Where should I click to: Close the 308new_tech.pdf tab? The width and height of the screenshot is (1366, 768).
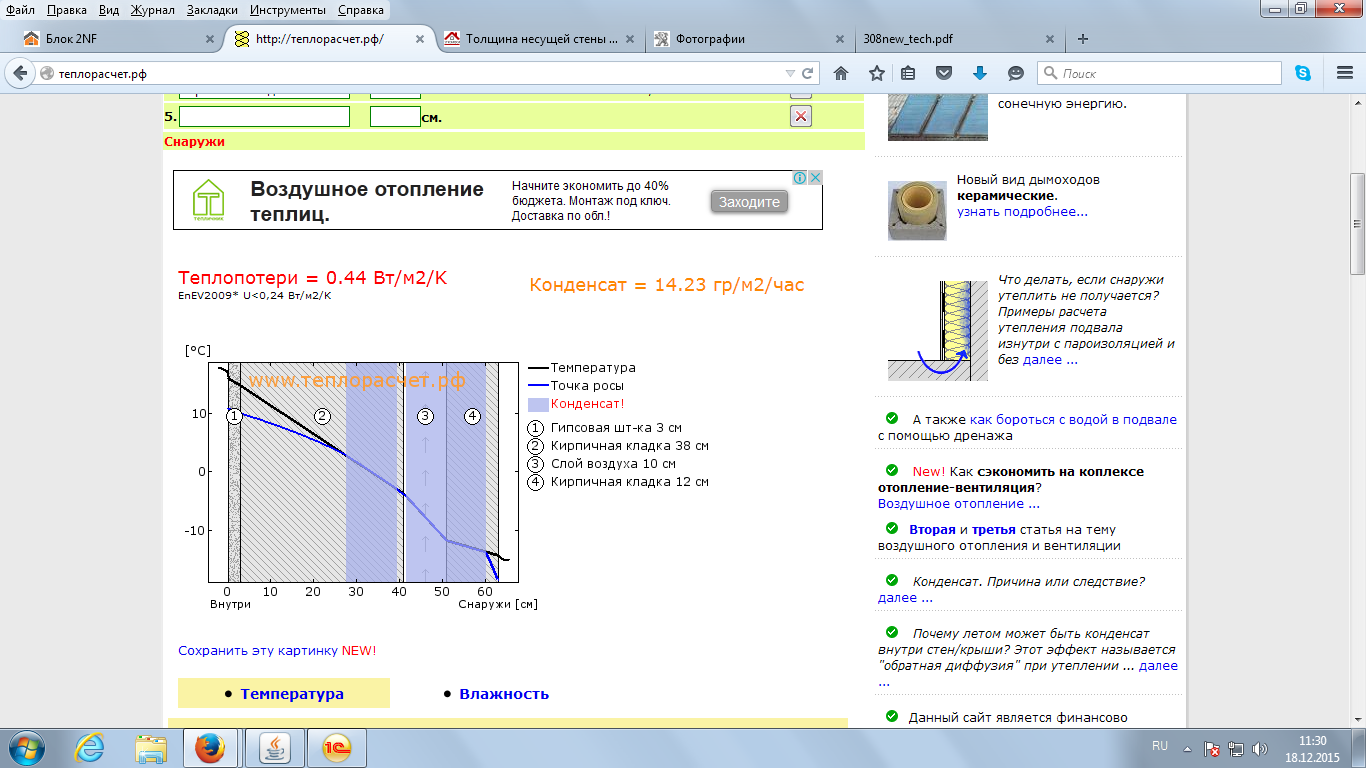click(1050, 39)
